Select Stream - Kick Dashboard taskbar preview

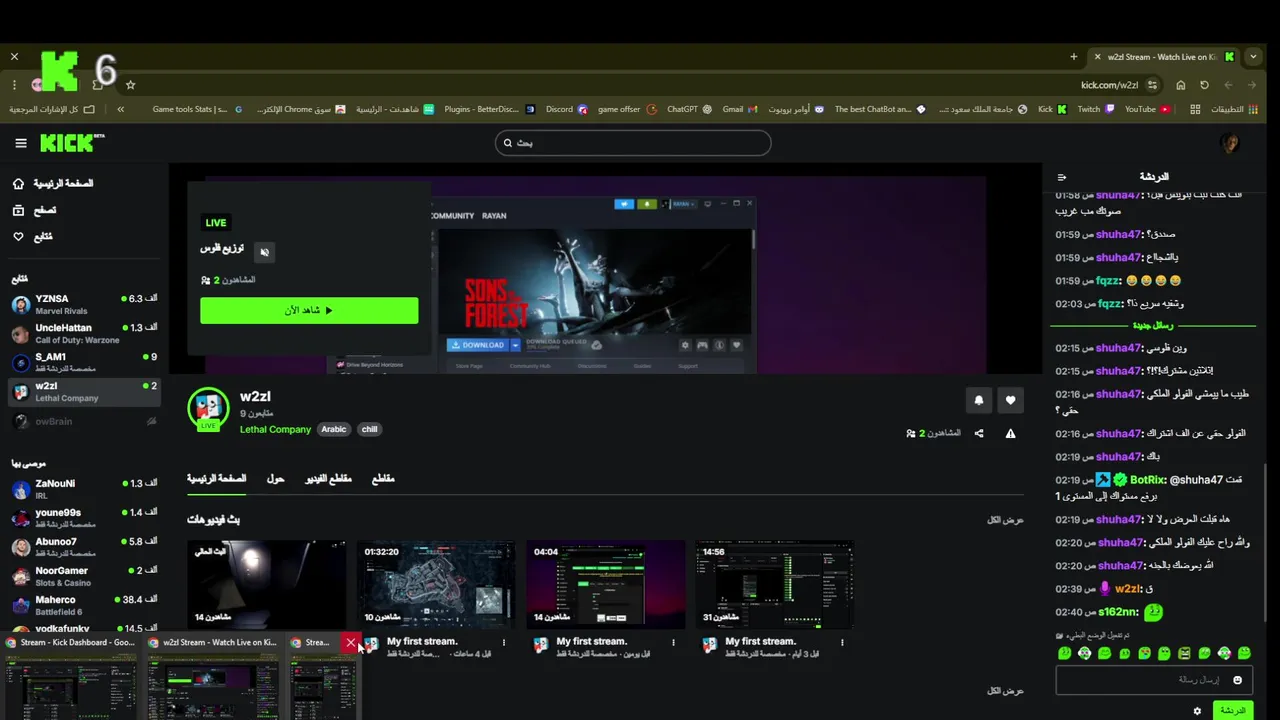70,677
